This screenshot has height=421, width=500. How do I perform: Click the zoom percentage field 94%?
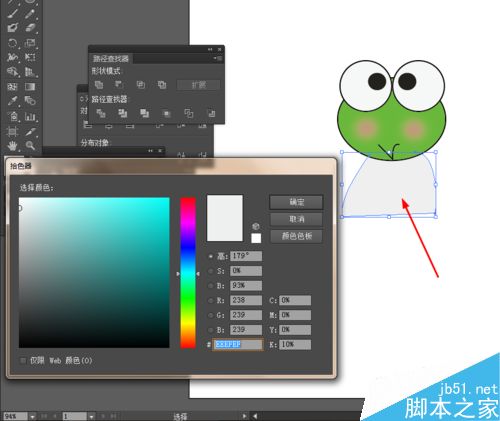(x=15, y=416)
